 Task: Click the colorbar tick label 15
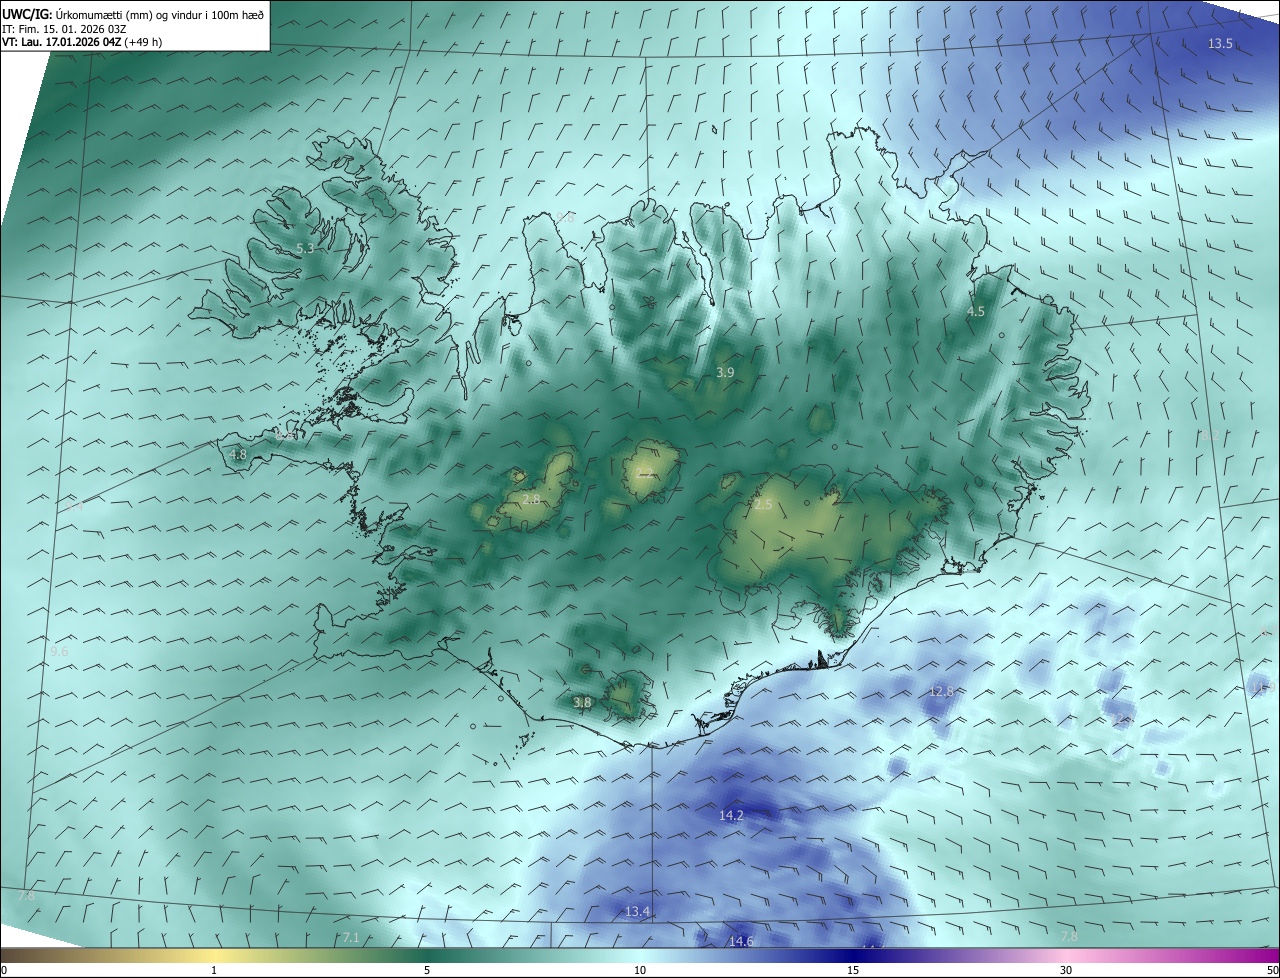(853, 970)
